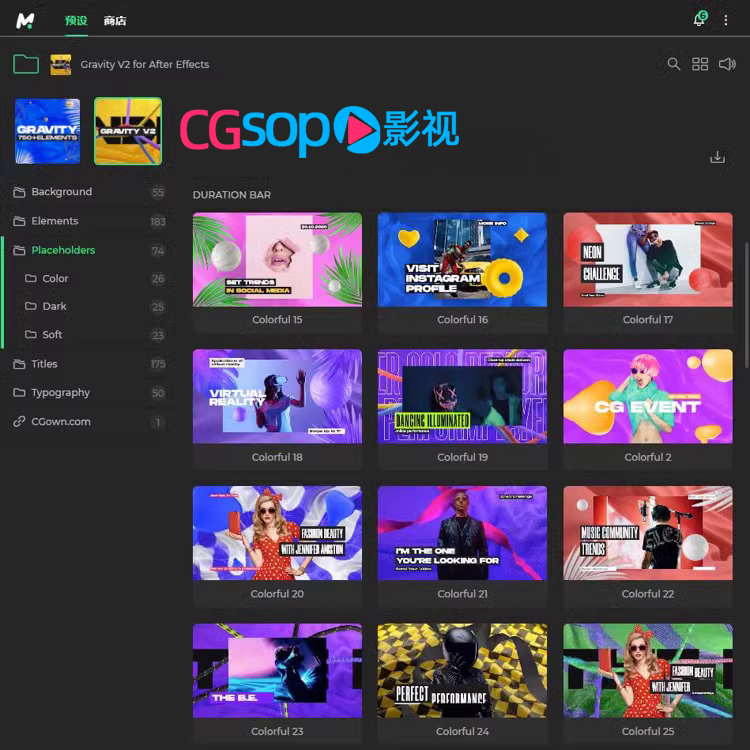Select the Dark subfolder
The image size is (750, 750).
click(x=54, y=307)
